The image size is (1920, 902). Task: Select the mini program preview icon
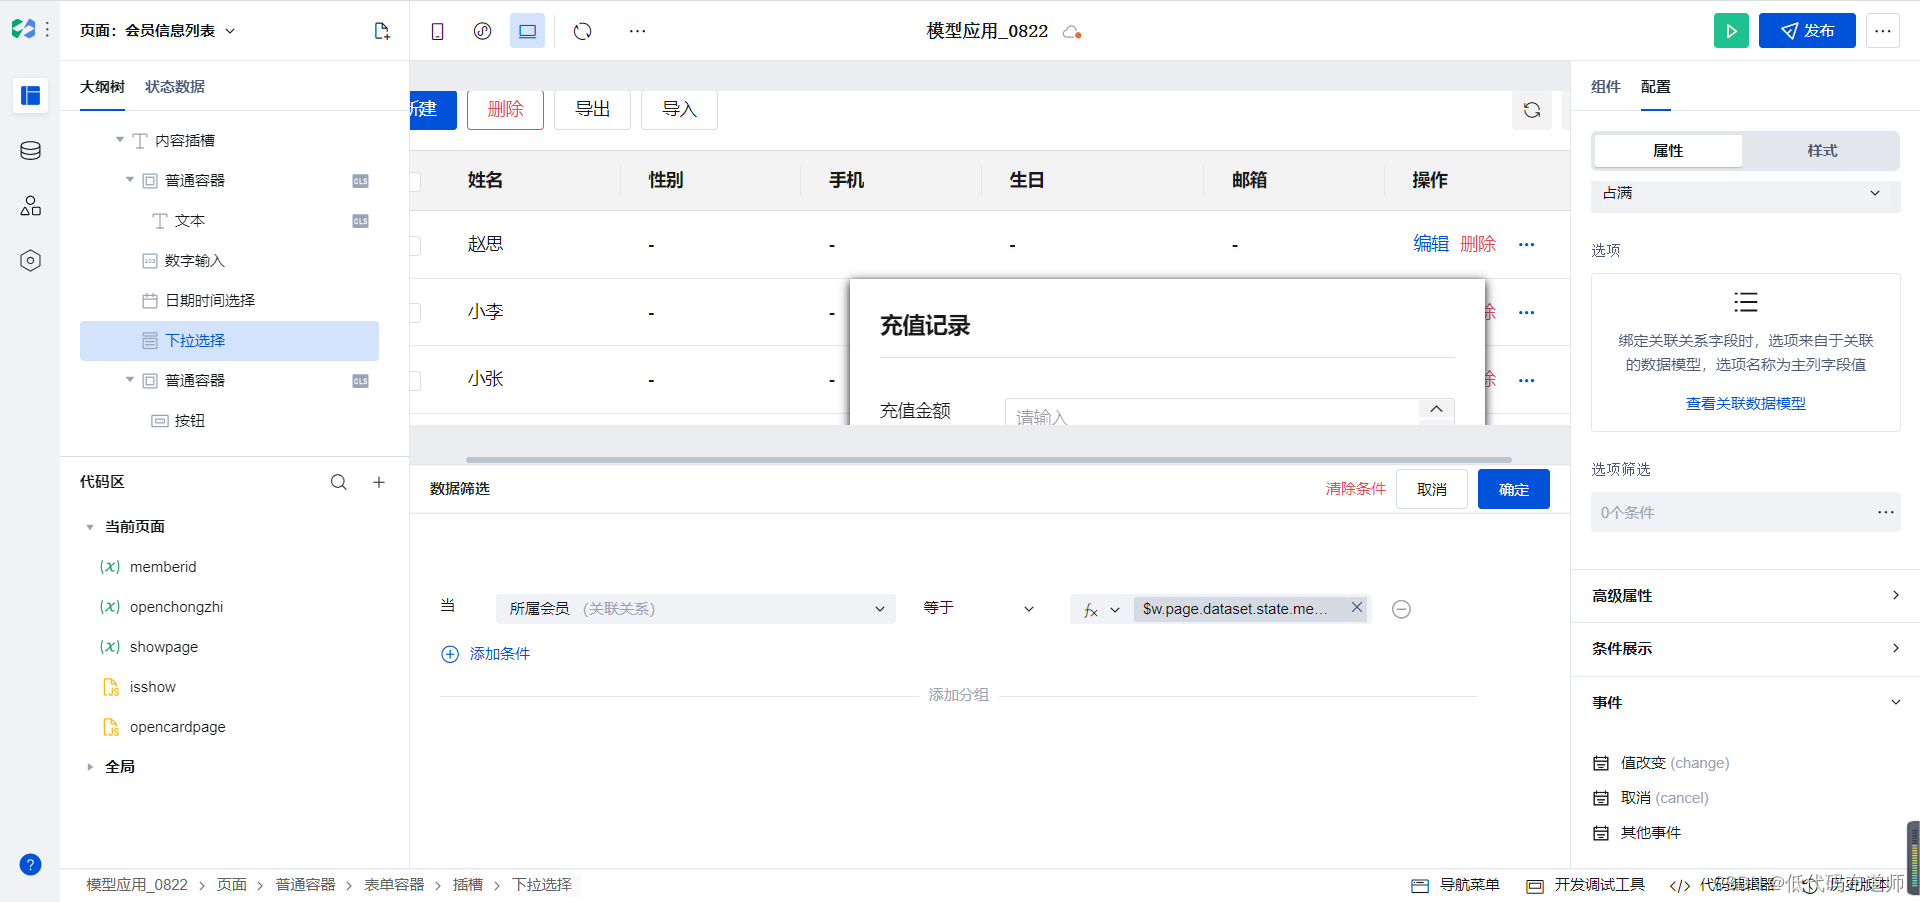[482, 31]
